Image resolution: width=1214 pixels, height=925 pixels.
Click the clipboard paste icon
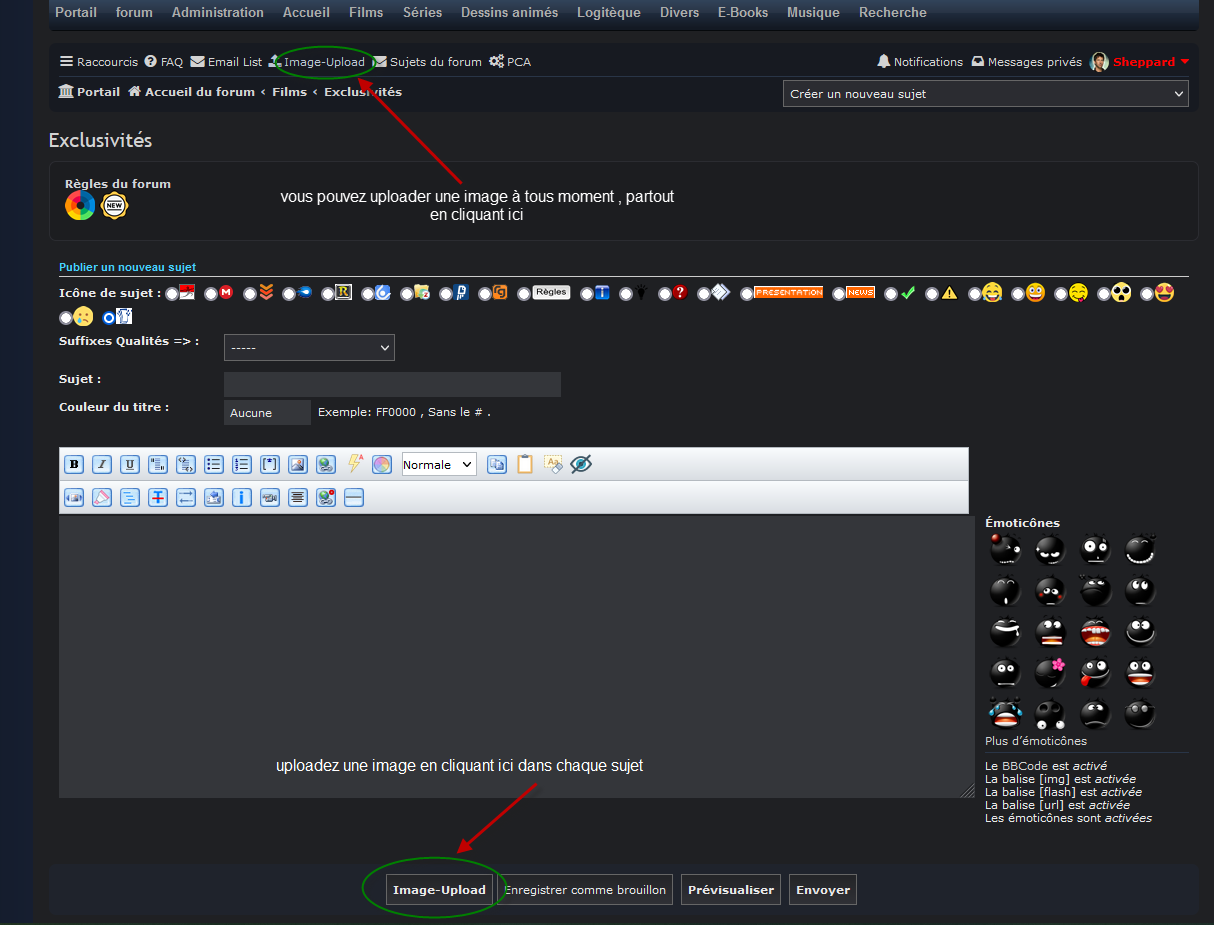525,464
